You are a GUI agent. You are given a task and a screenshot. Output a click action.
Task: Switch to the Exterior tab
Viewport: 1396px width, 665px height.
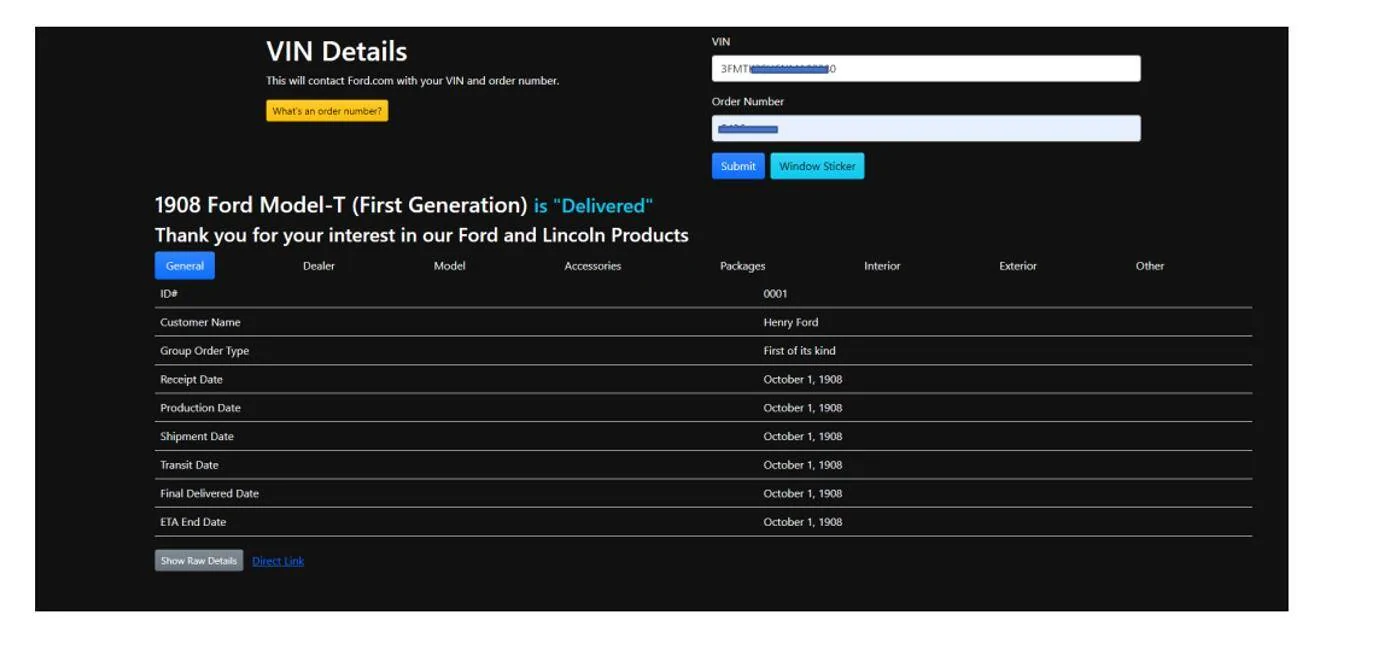[x=1018, y=266]
